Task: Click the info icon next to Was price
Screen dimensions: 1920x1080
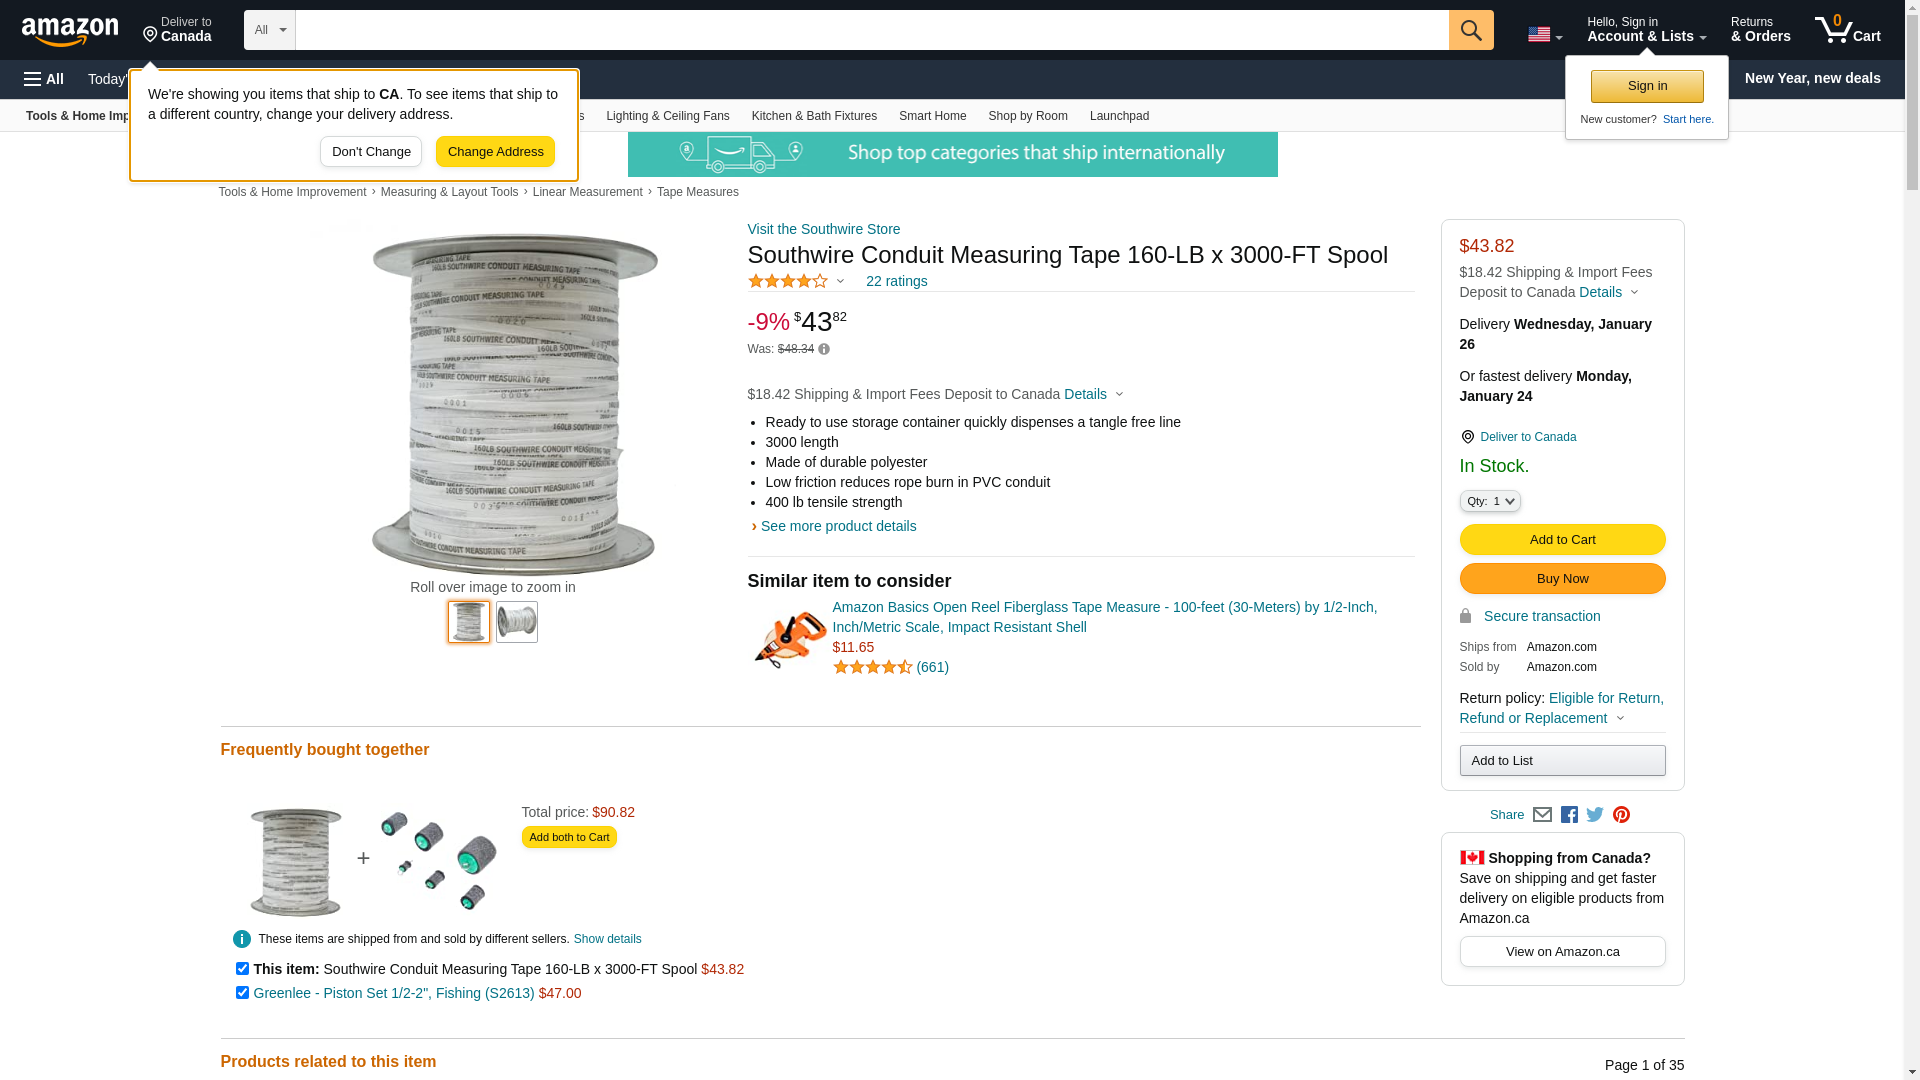Action: (824, 349)
